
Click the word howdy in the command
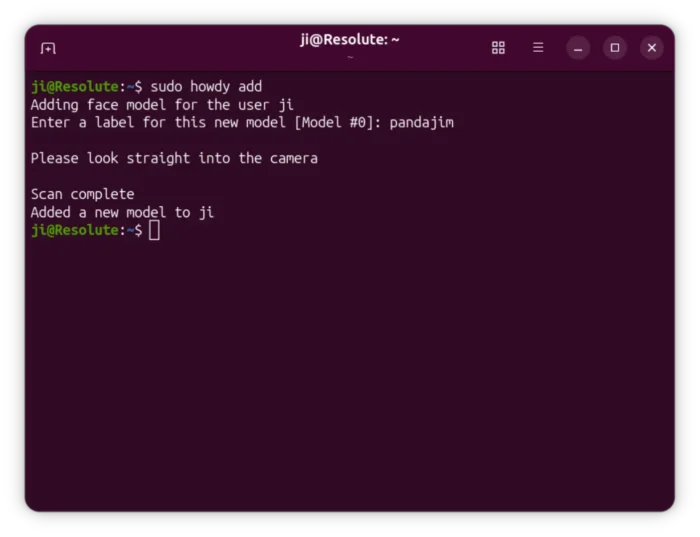pos(210,87)
